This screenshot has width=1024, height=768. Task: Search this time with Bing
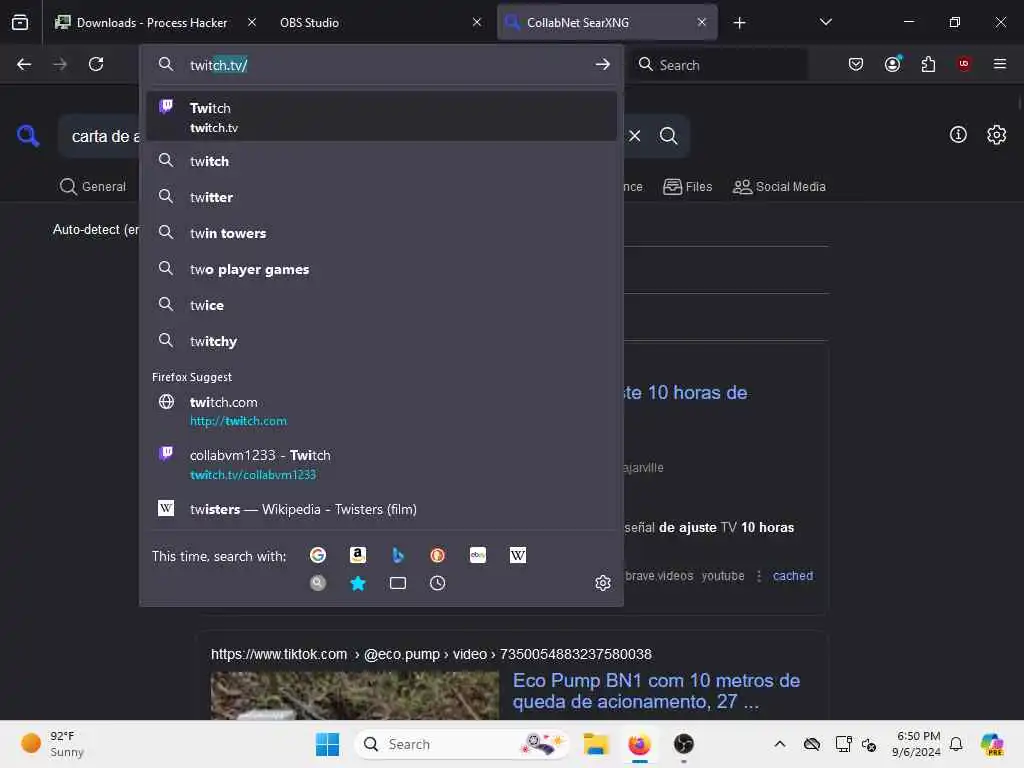point(398,555)
